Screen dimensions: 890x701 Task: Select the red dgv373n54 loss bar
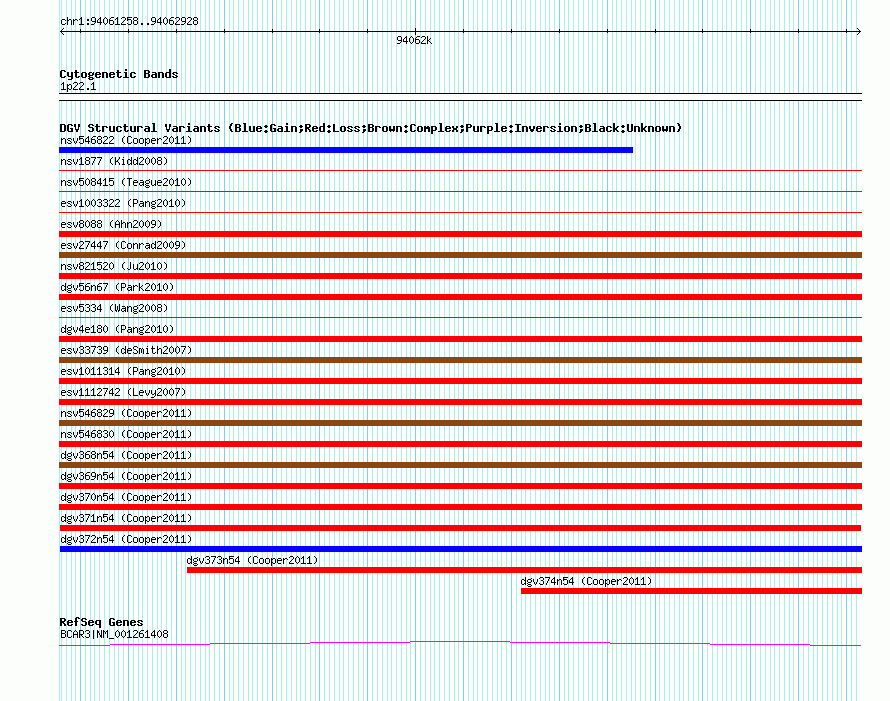(x=524, y=570)
